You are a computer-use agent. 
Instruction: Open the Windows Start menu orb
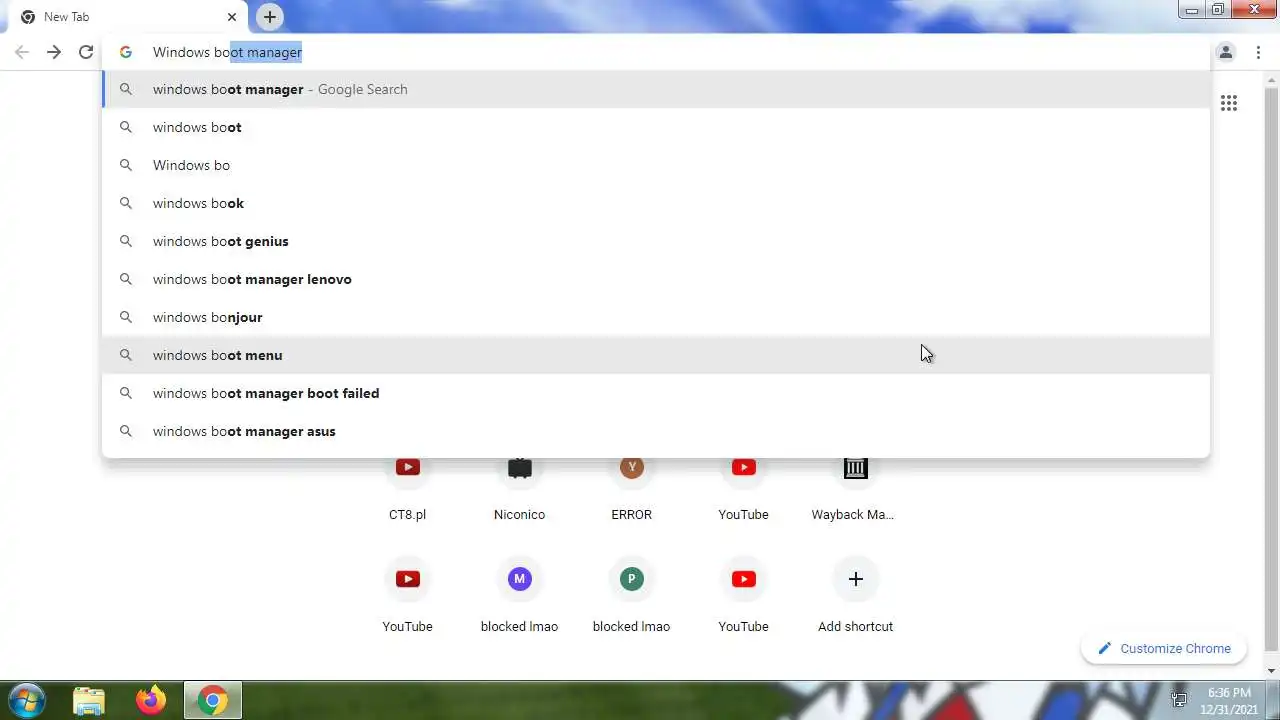tap(26, 700)
